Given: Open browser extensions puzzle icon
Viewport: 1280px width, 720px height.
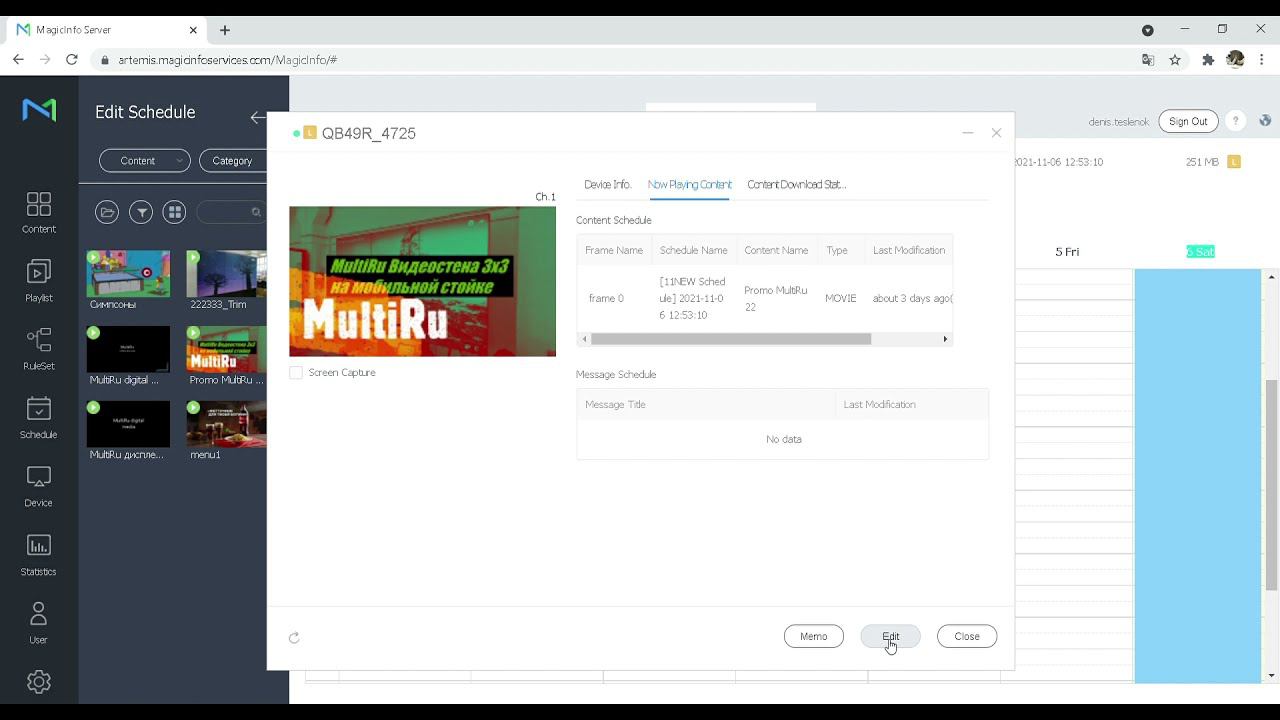Looking at the screenshot, I should (x=1208, y=60).
